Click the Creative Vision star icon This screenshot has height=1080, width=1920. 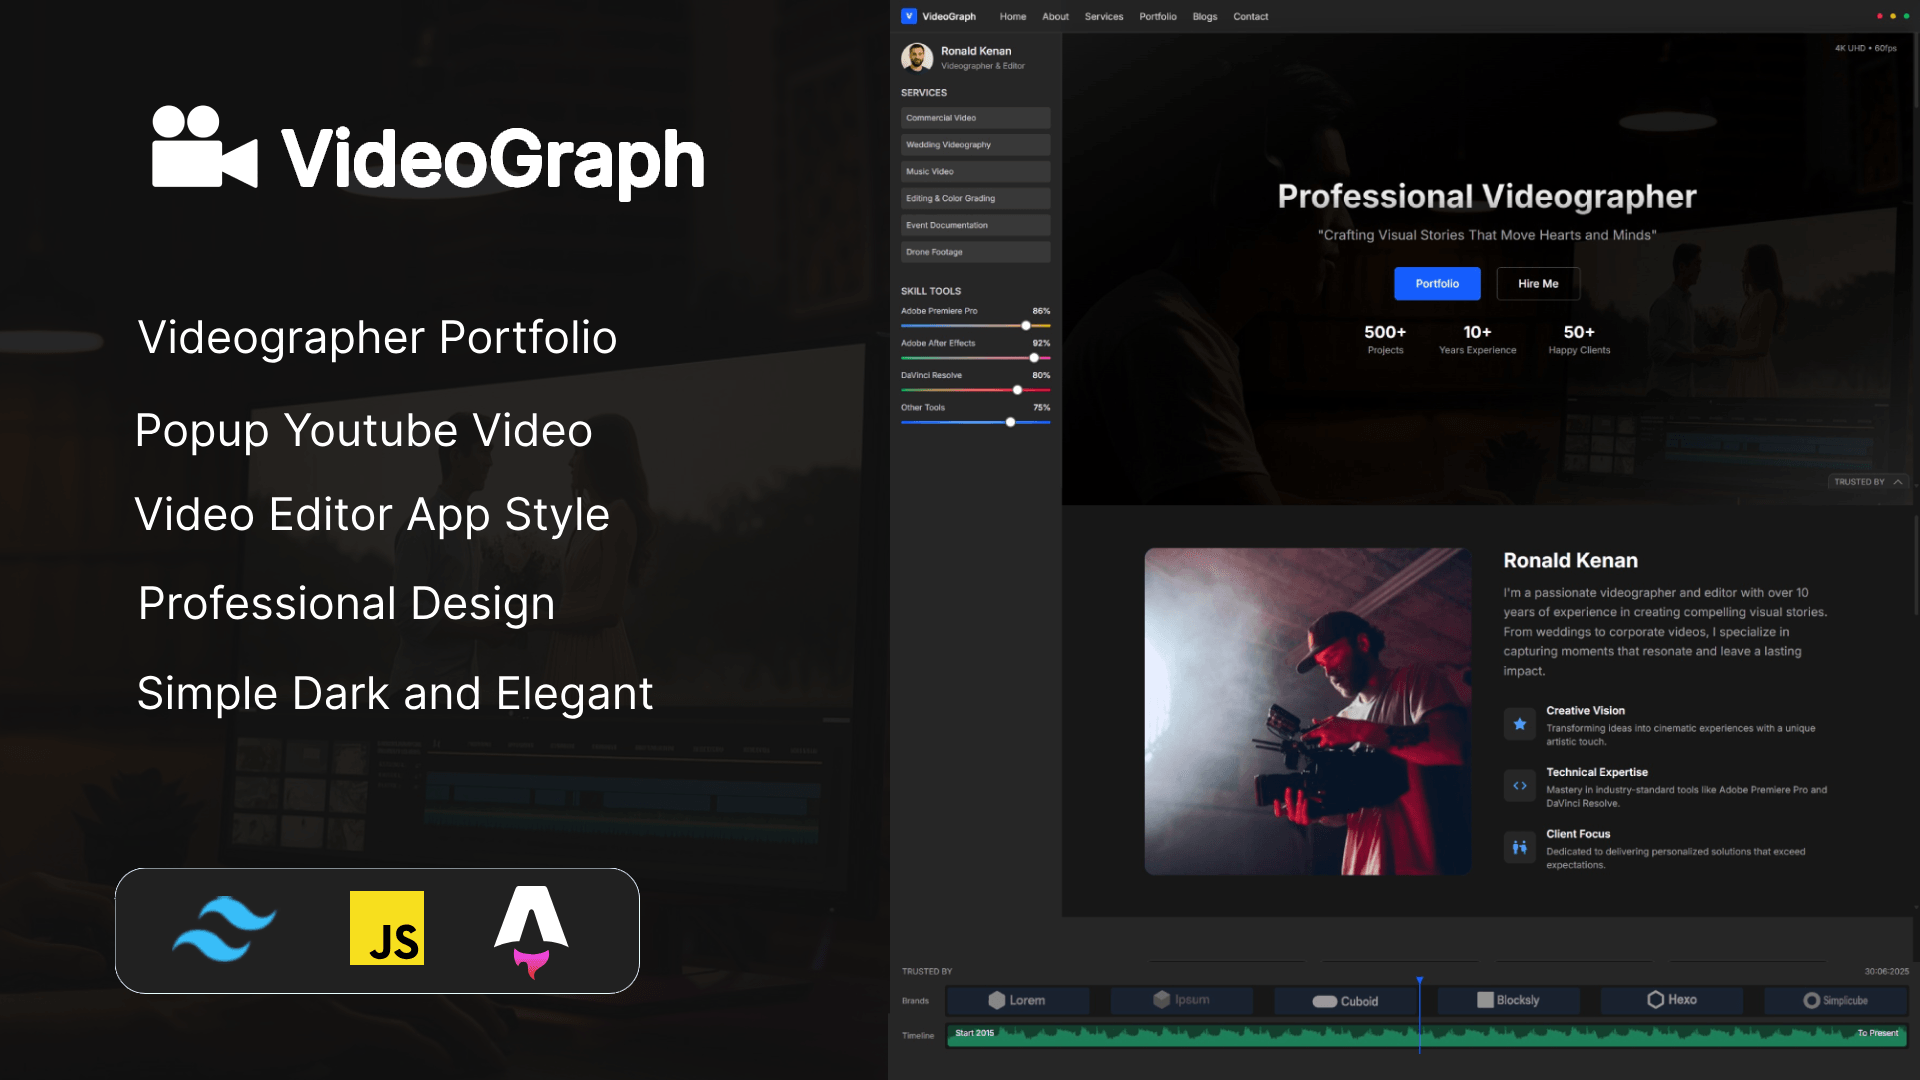click(x=1519, y=724)
